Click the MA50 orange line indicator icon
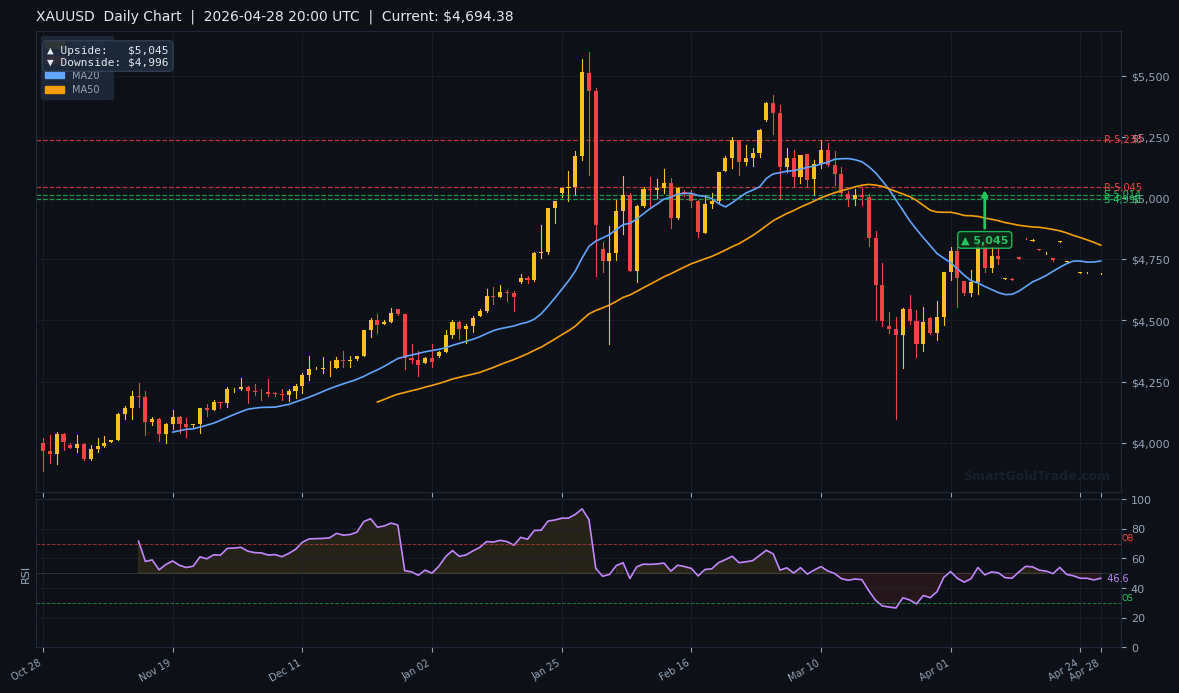The width and height of the screenshot is (1179, 693). (x=55, y=89)
